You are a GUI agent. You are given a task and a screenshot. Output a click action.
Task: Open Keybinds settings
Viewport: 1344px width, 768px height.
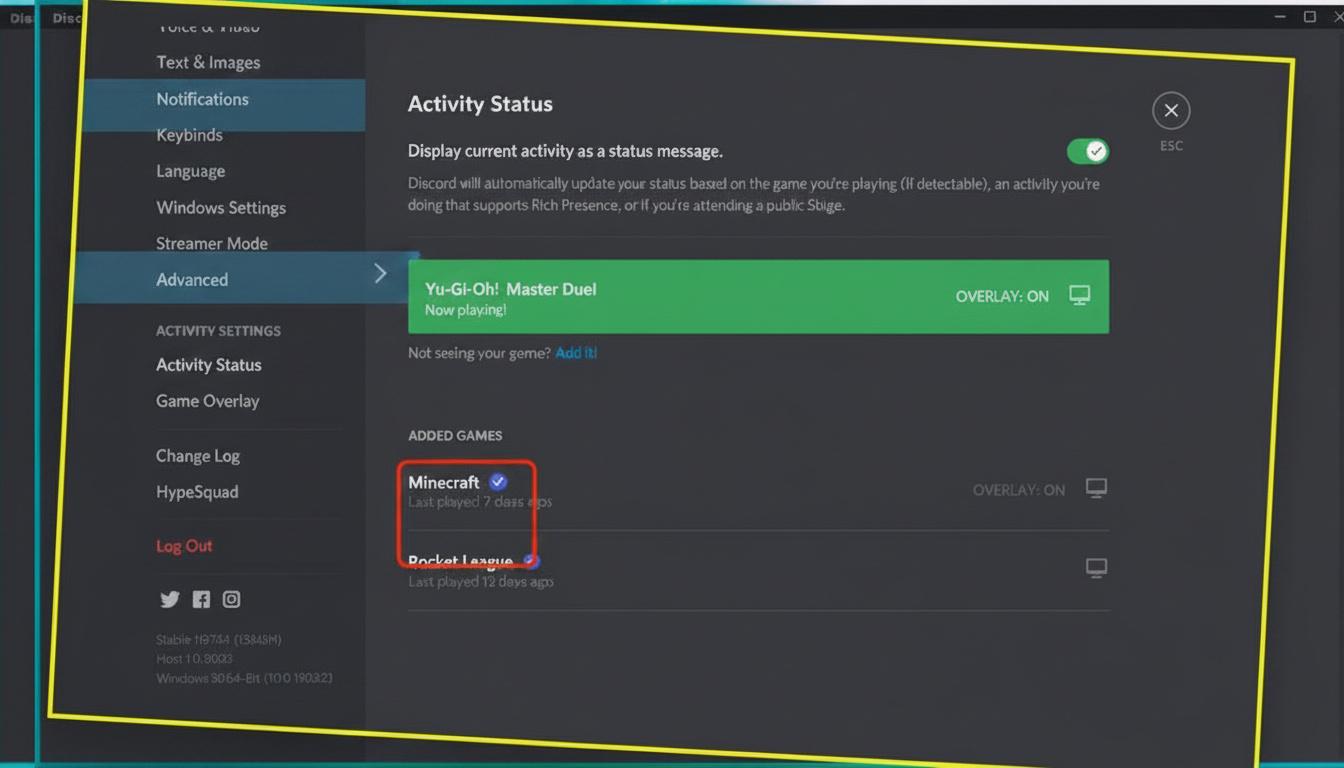[189, 135]
